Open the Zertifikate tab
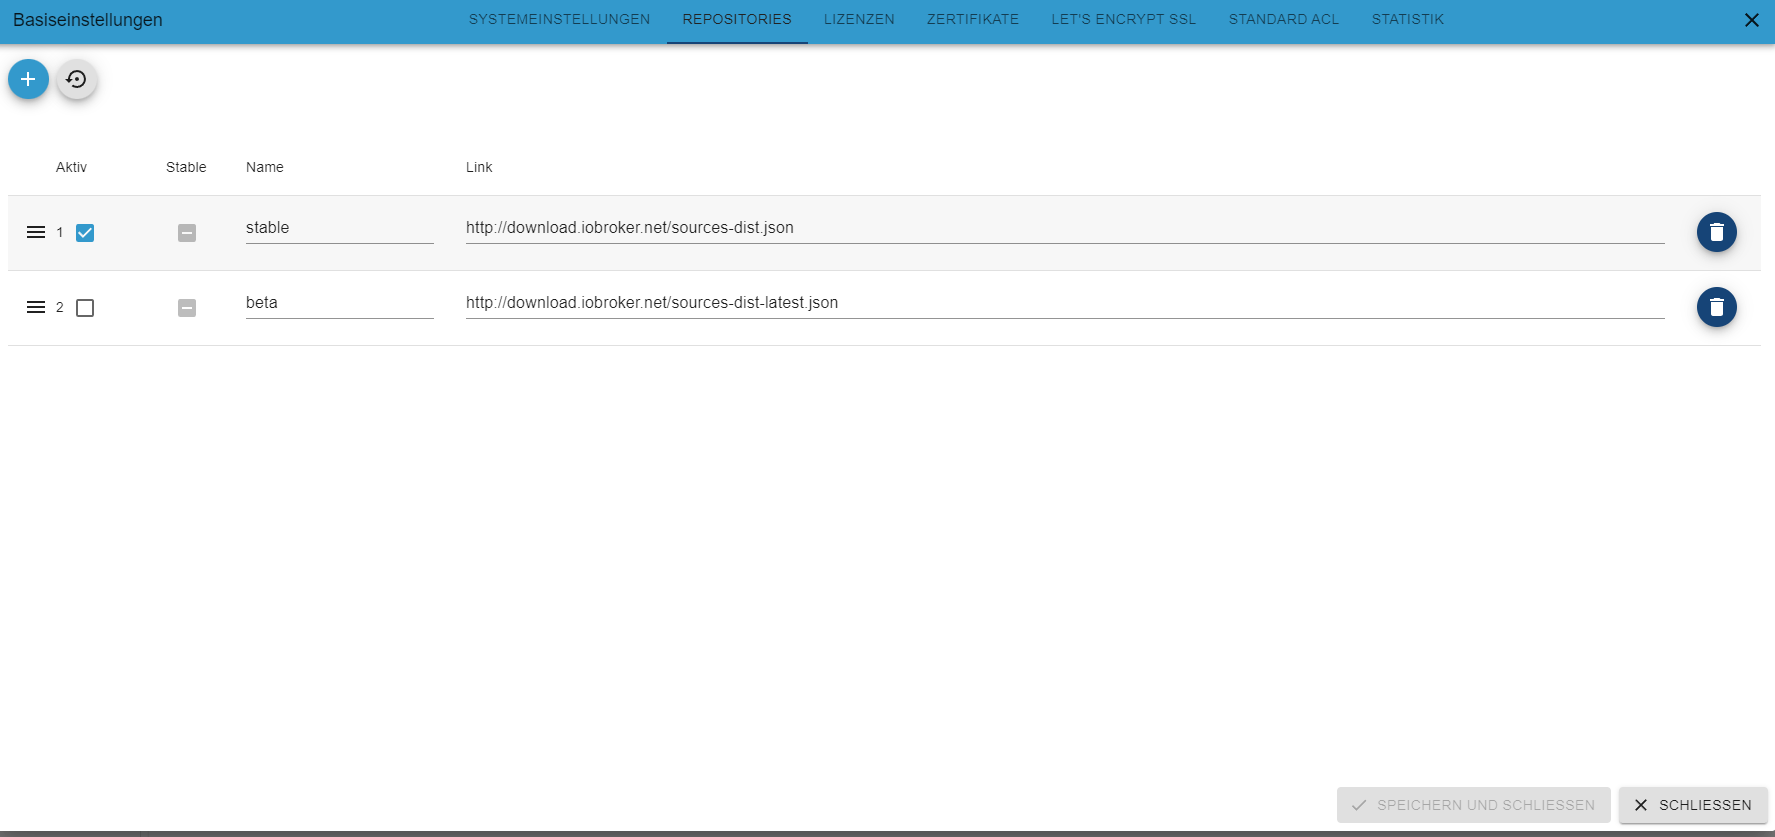Viewport: 1775px width, 837px height. point(973,20)
